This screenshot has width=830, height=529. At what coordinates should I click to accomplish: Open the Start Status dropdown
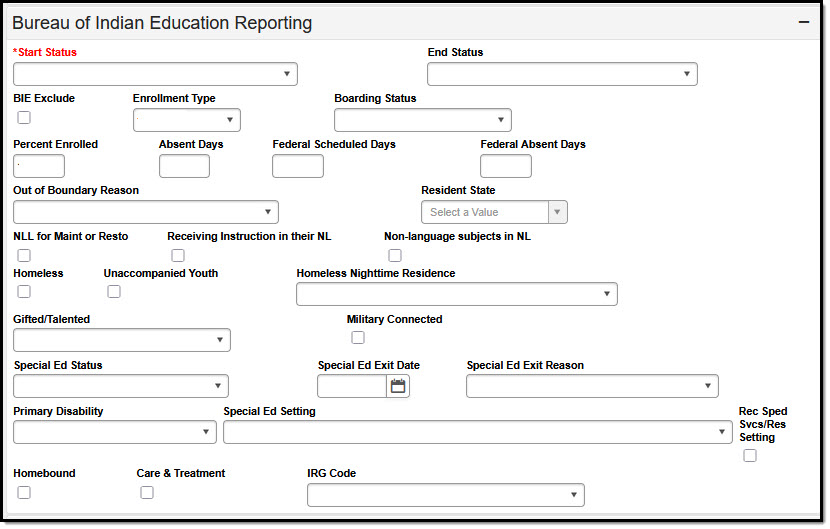tap(155, 74)
